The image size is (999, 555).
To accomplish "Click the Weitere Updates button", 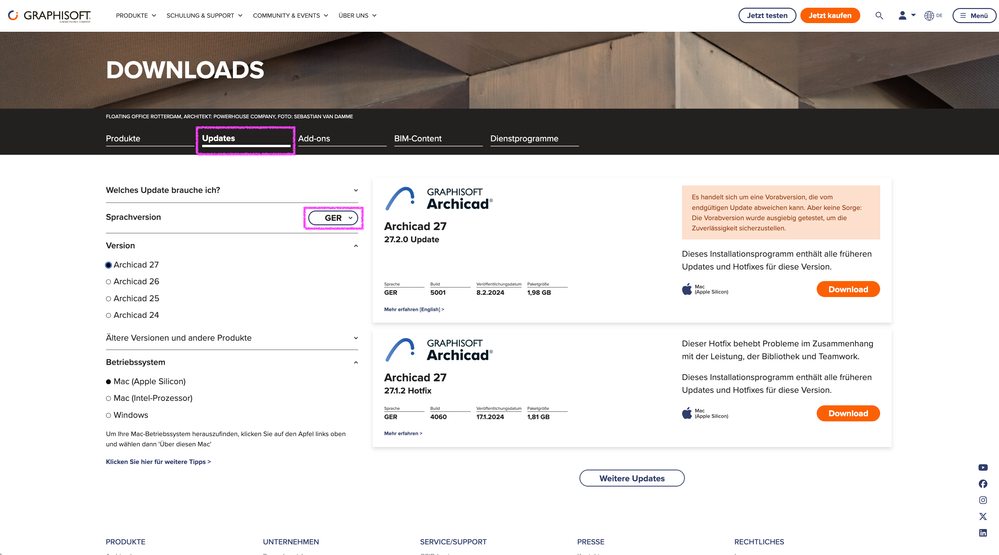I will (632, 479).
